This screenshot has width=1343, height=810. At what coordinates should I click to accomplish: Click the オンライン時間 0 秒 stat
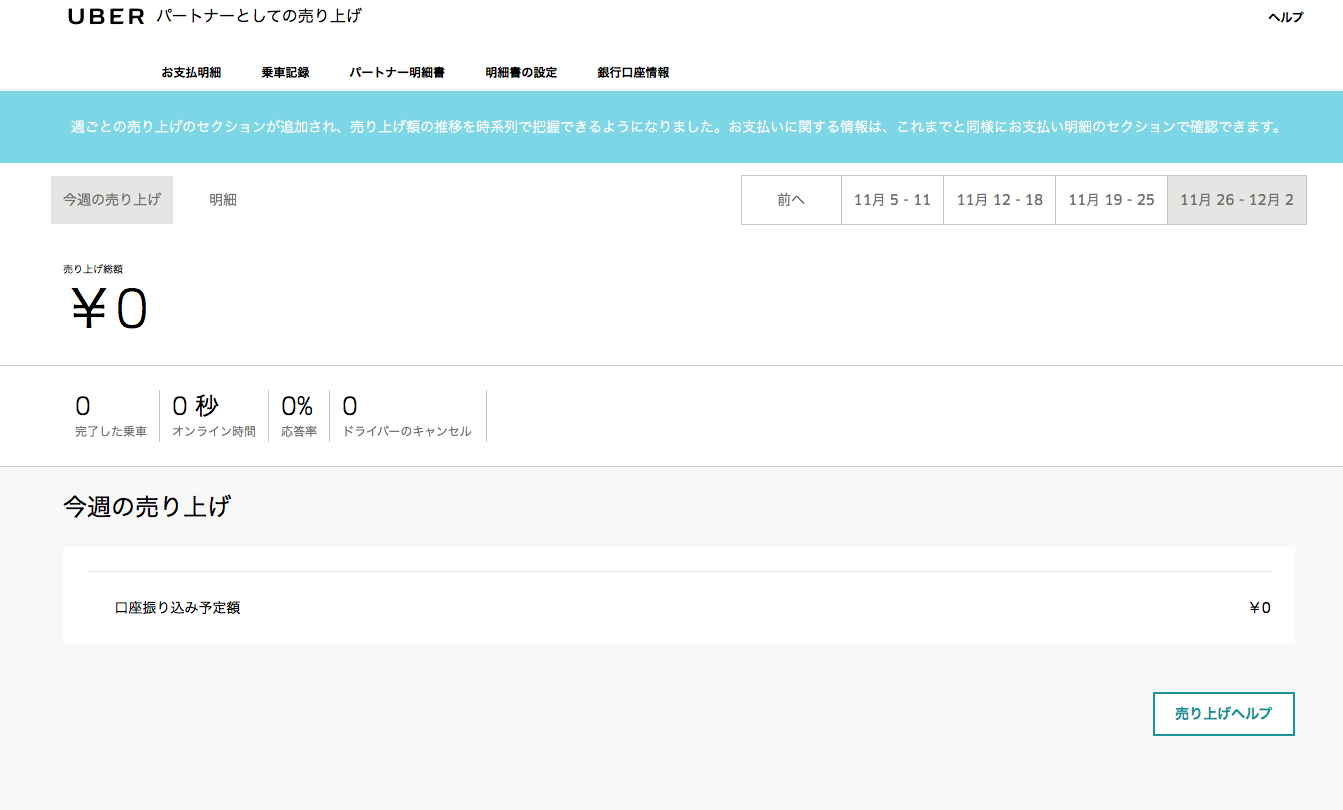tap(214, 416)
